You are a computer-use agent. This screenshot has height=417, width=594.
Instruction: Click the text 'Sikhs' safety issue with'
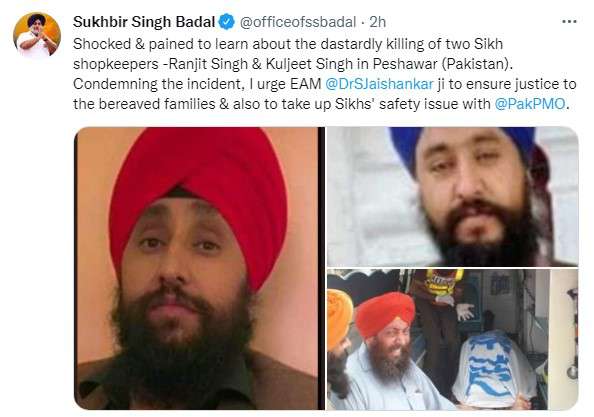point(413,104)
